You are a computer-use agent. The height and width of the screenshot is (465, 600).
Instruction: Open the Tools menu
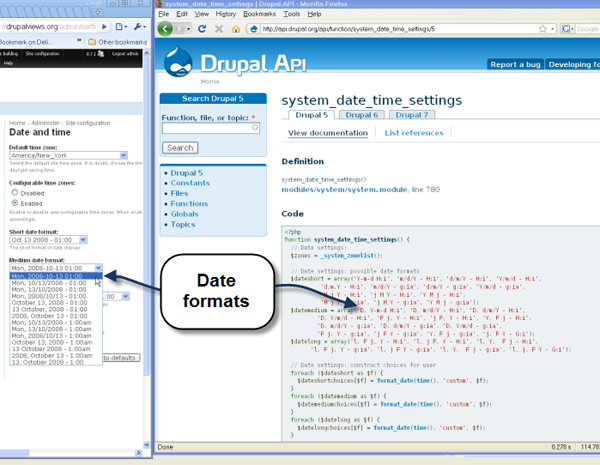point(292,14)
